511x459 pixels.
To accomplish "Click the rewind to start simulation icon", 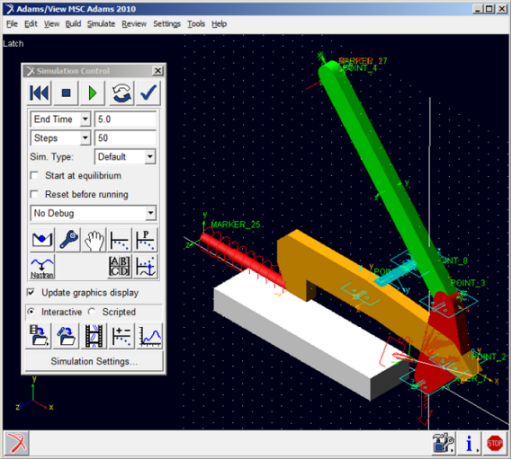I will (x=39, y=93).
